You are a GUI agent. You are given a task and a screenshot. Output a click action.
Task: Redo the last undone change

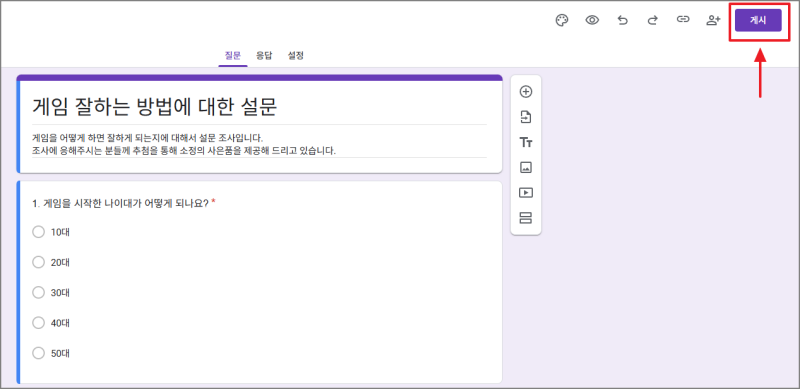point(653,20)
